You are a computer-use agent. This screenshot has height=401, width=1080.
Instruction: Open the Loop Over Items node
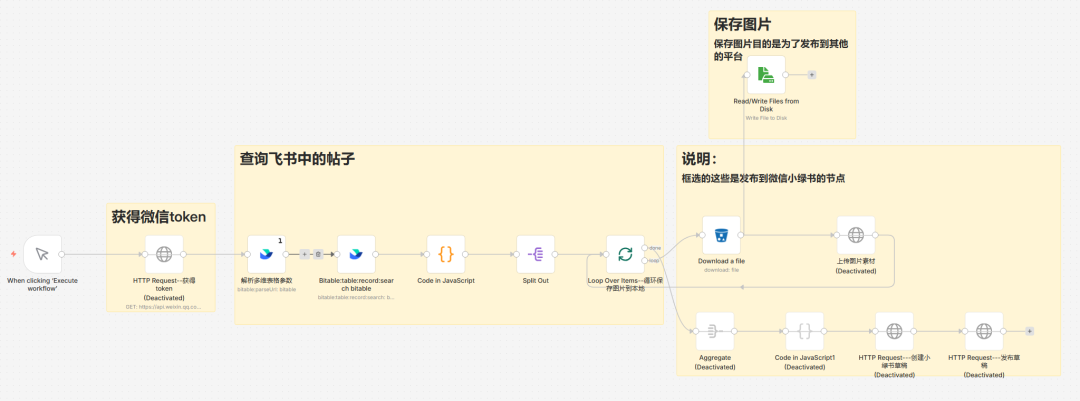tap(625, 255)
